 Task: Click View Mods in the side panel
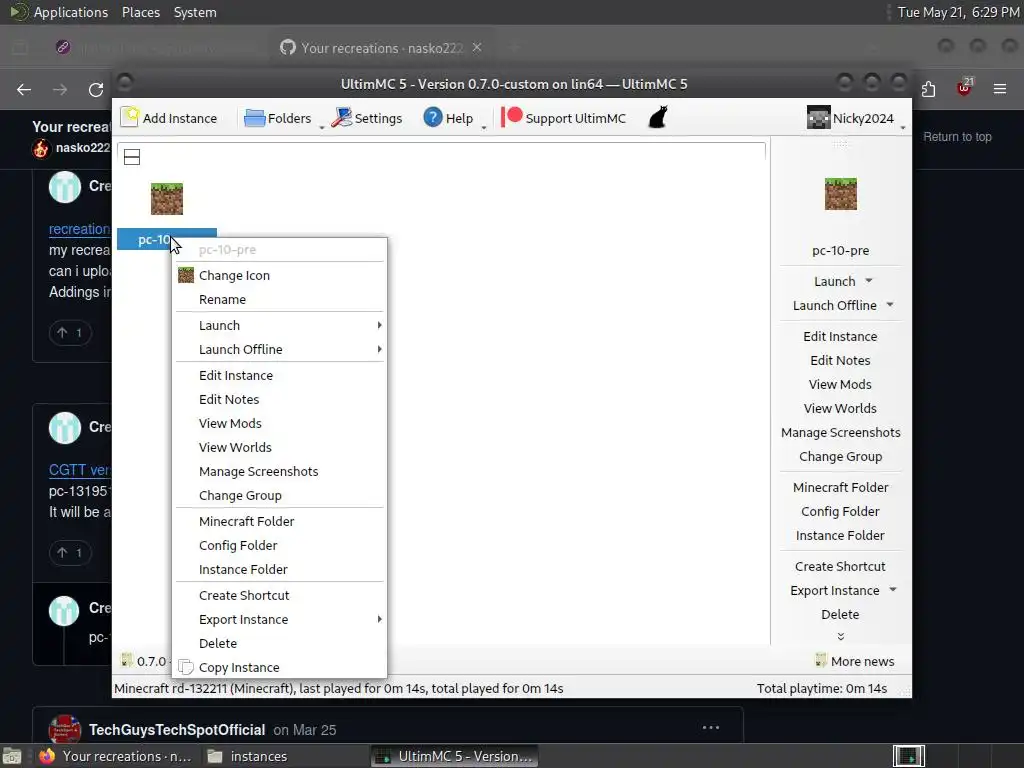click(x=840, y=384)
